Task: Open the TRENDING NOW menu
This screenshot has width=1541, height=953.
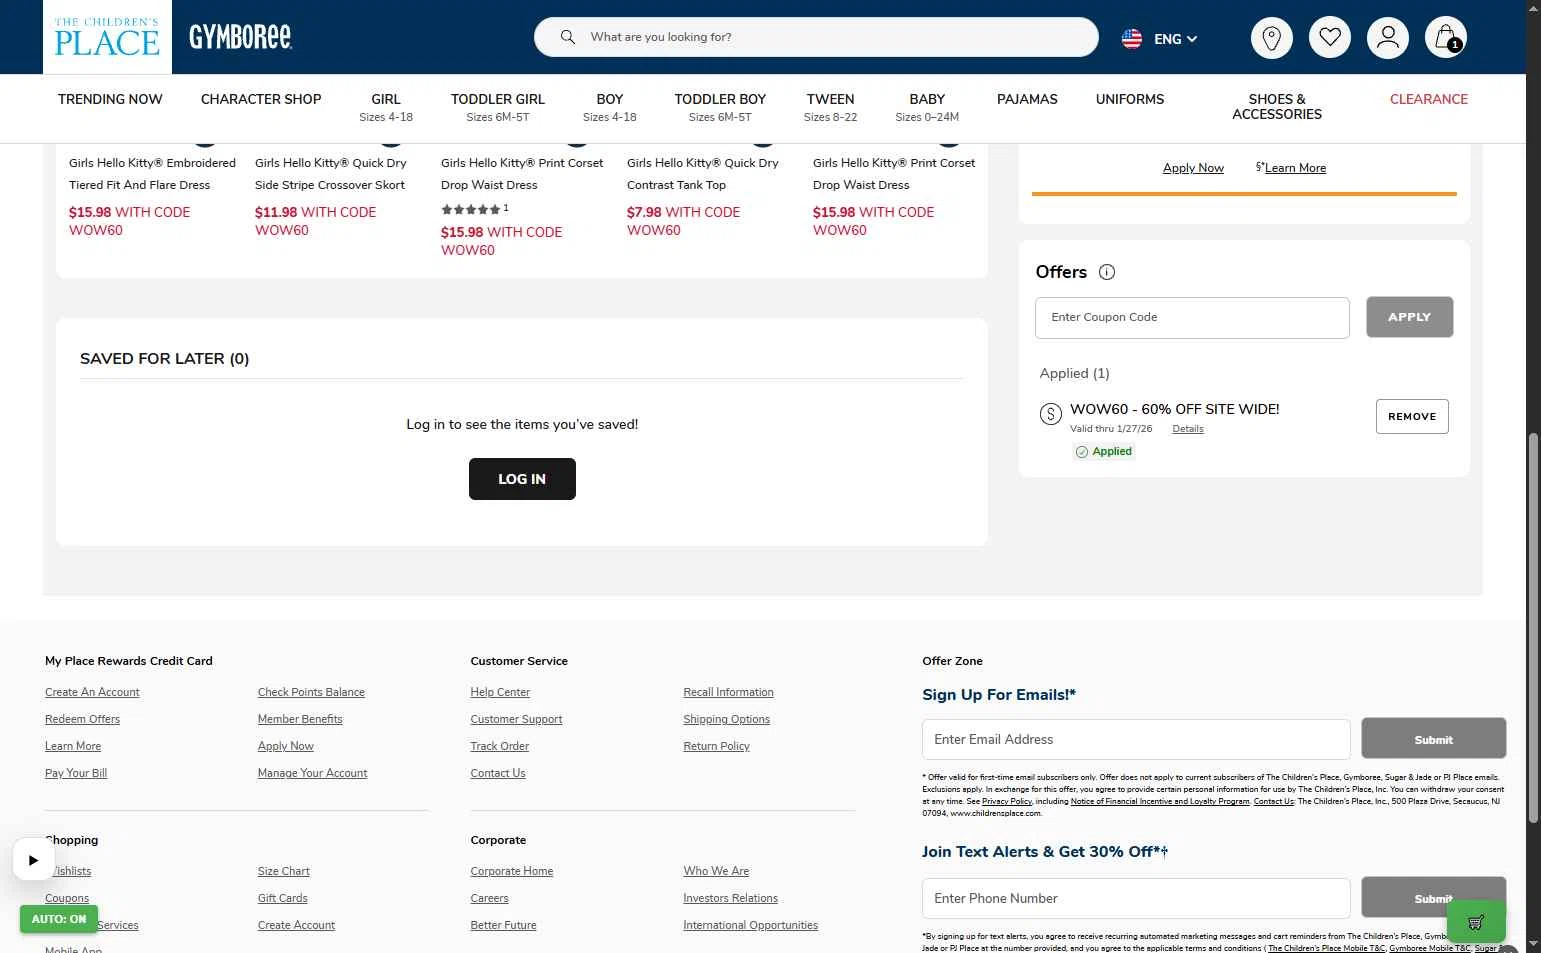Action: point(110,99)
